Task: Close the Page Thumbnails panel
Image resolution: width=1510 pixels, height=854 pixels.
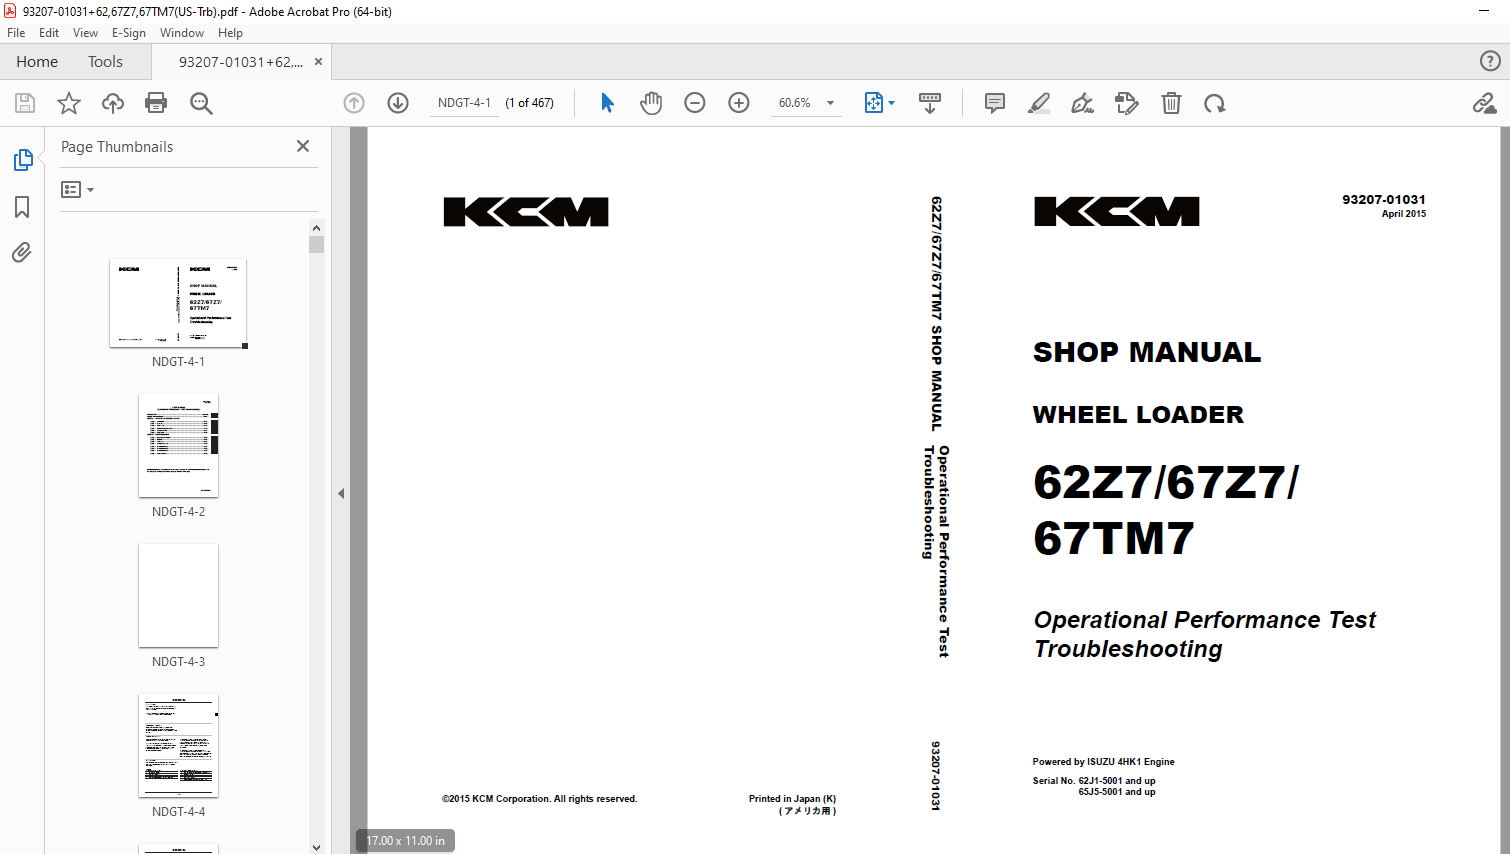Action: (303, 146)
